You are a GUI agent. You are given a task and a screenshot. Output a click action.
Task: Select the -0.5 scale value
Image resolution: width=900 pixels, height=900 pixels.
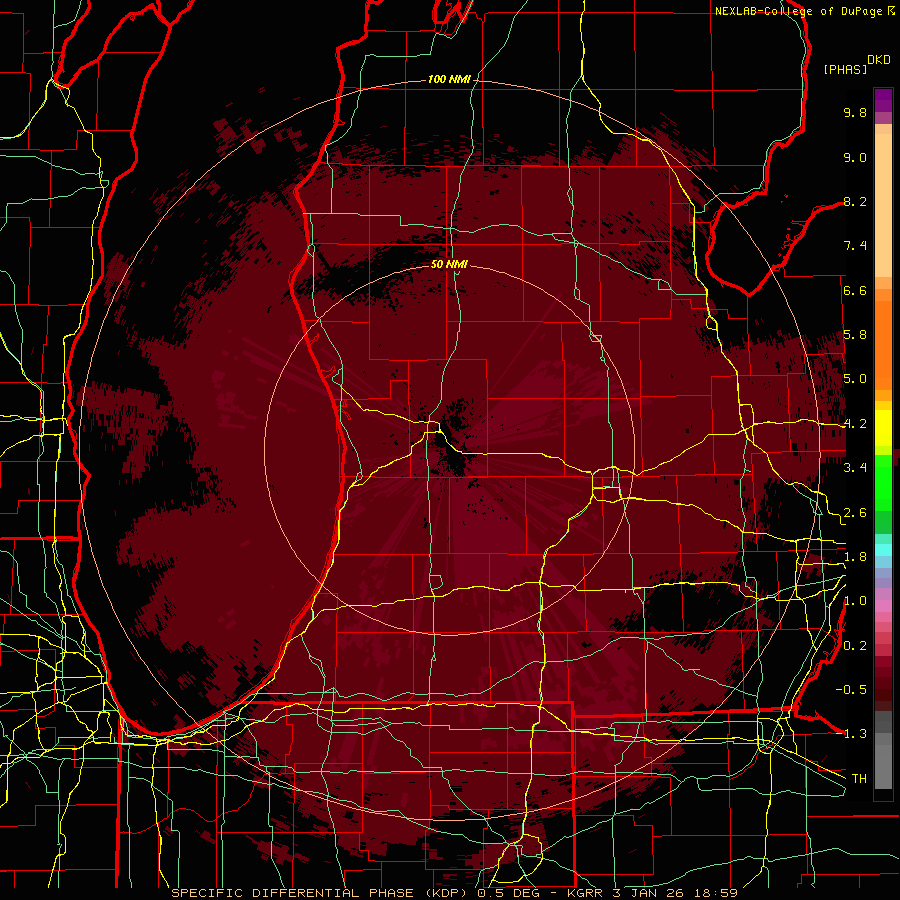point(851,690)
